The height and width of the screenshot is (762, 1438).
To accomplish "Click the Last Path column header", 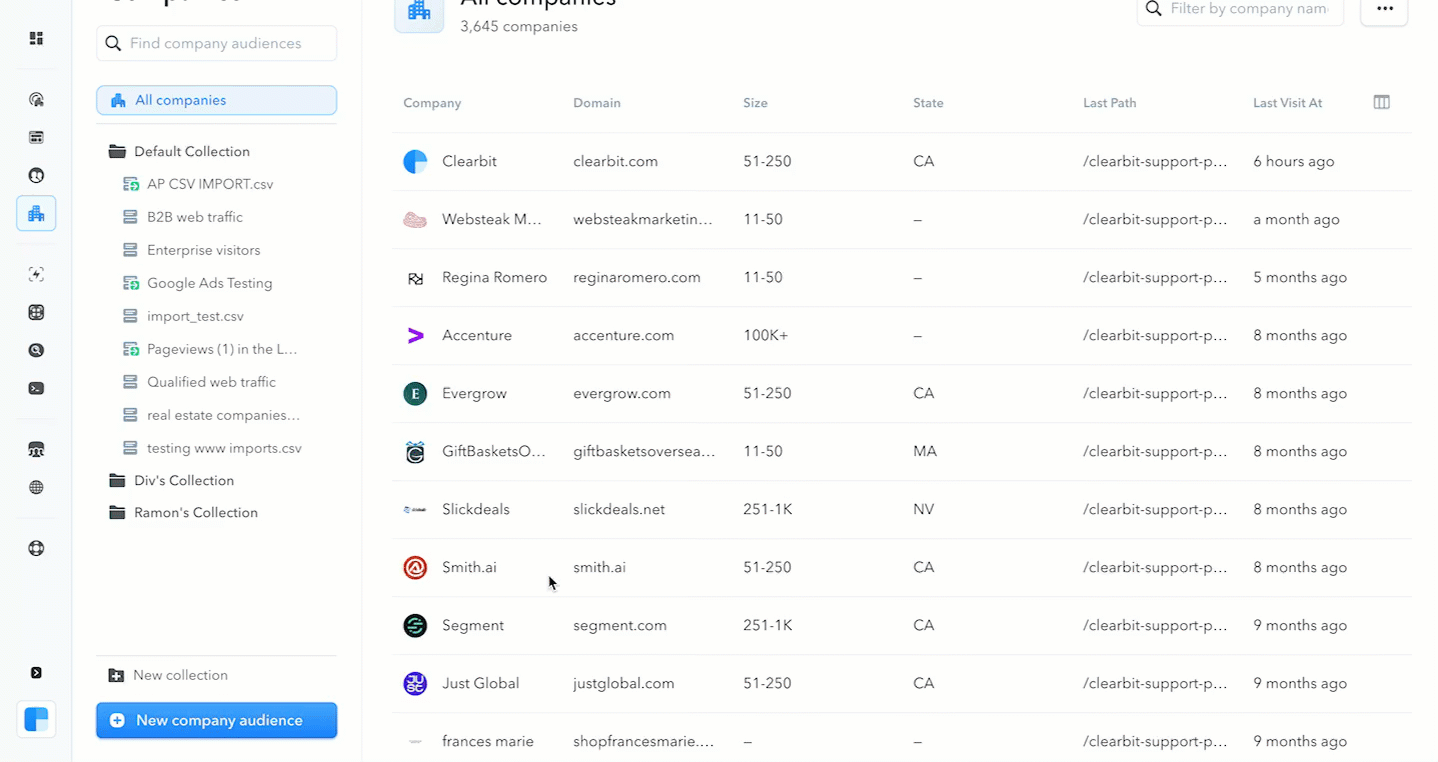I will [x=1109, y=103].
